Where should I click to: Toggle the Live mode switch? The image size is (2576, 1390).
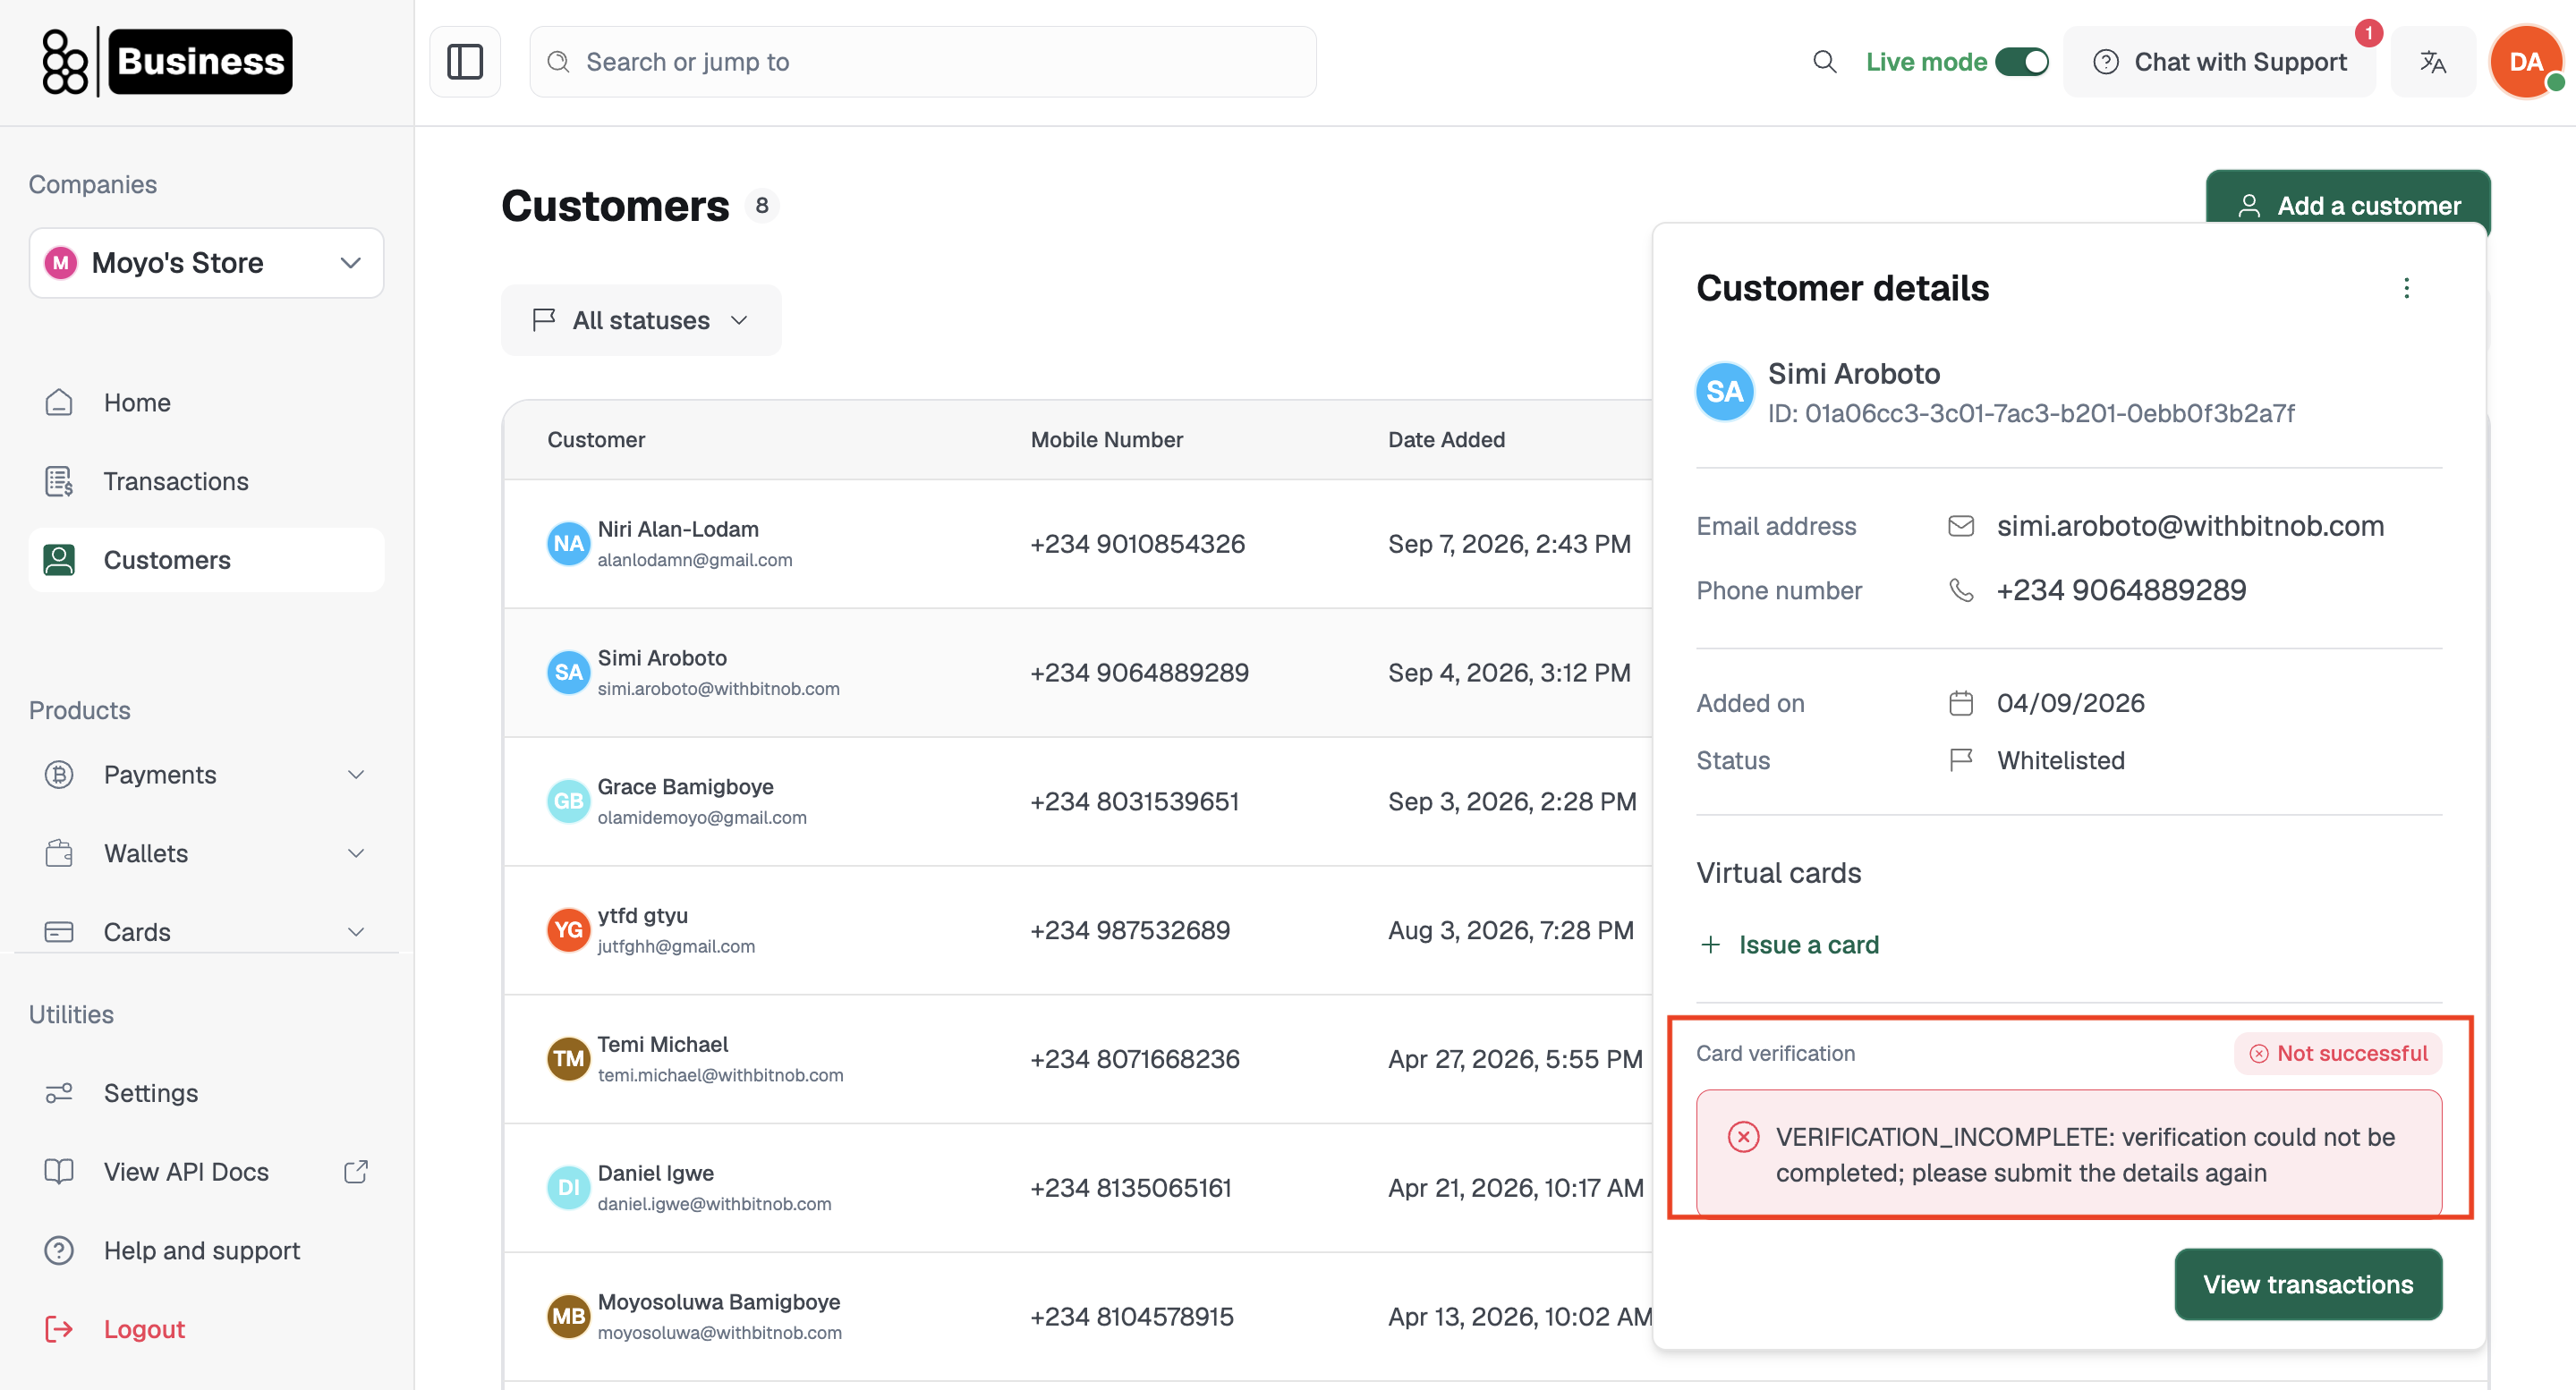tap(2021, 62)
